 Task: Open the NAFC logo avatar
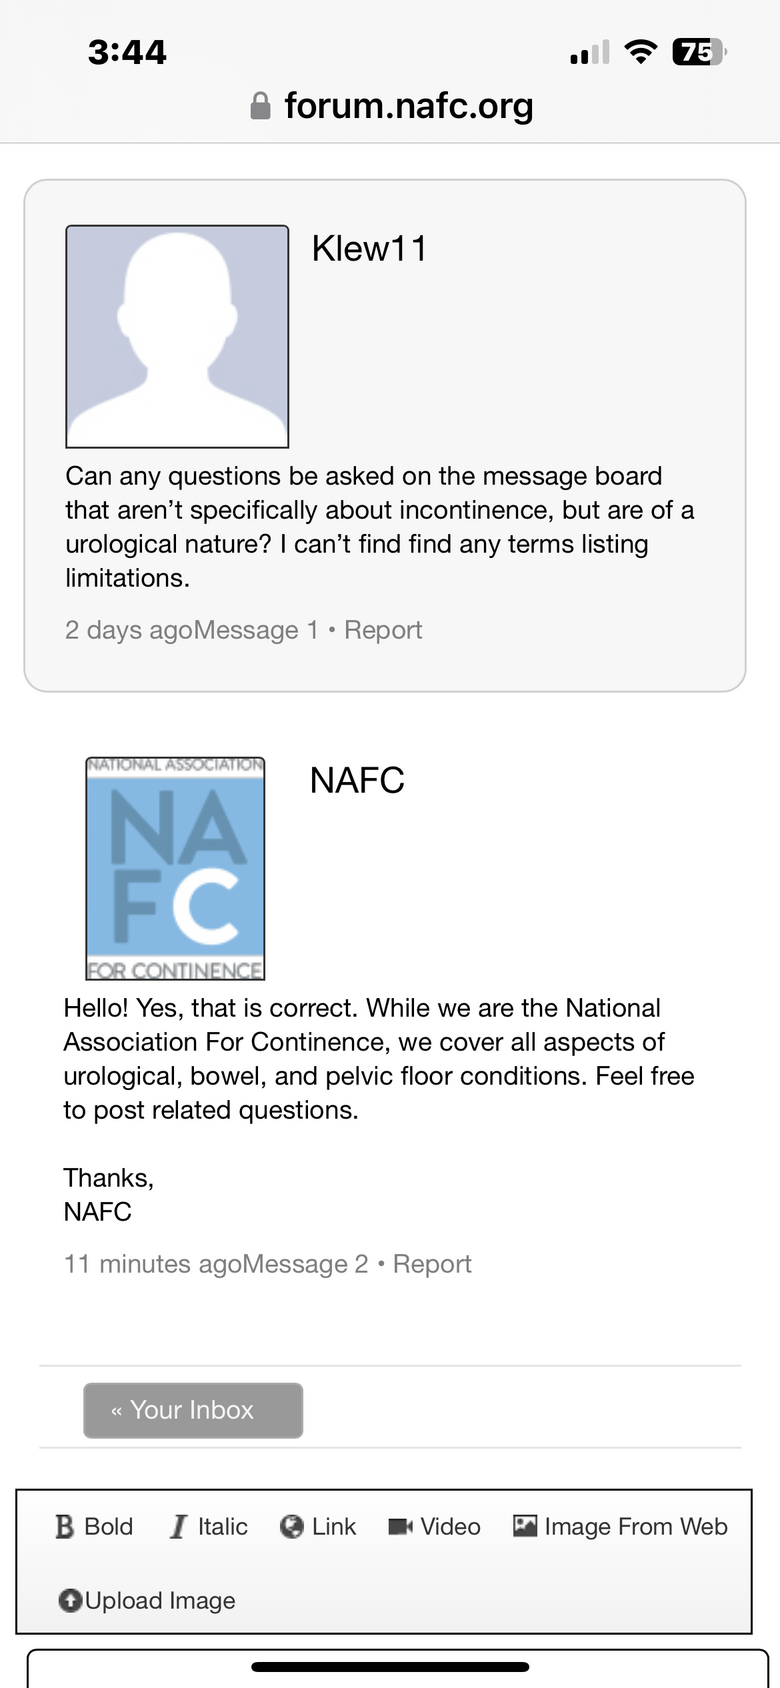(175, 868)
